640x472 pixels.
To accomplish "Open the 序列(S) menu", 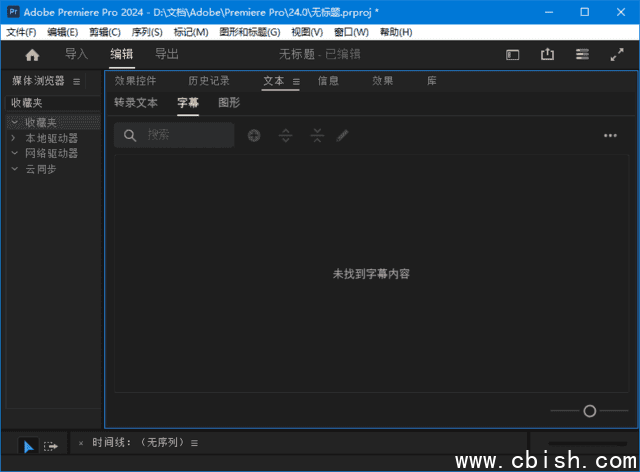I will click(147, 32).
